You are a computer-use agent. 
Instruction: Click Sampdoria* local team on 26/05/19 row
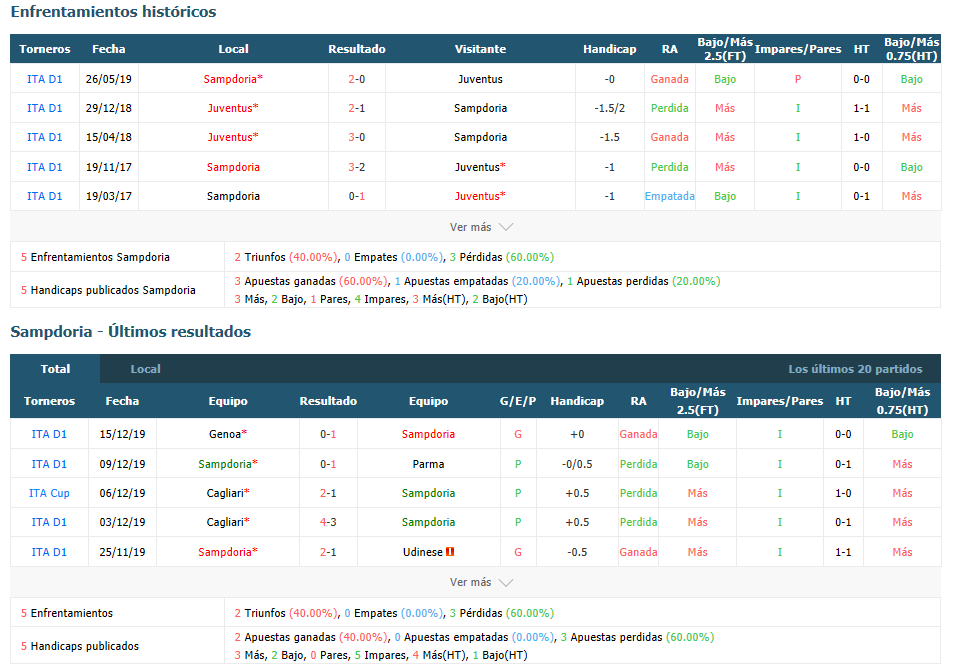coord(233,79)
